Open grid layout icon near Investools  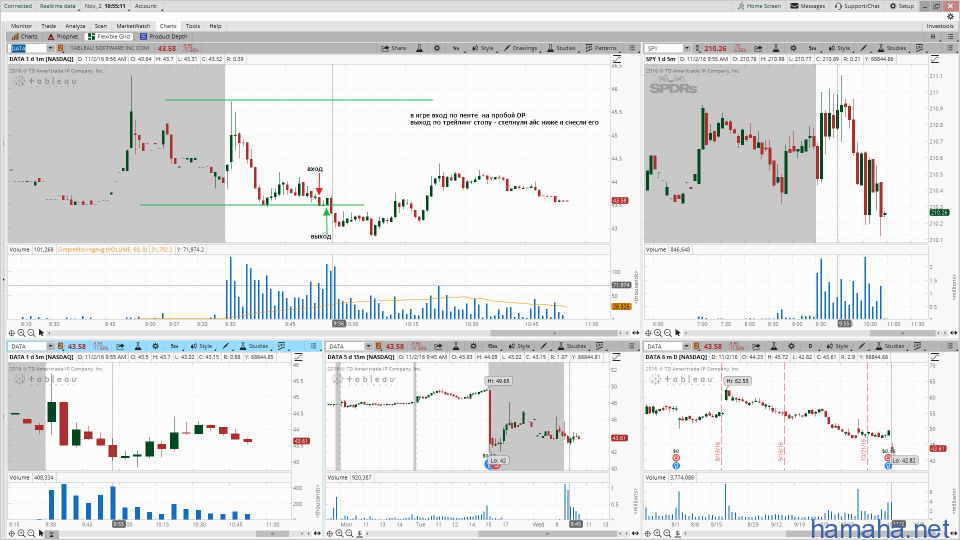pos(934,37)
